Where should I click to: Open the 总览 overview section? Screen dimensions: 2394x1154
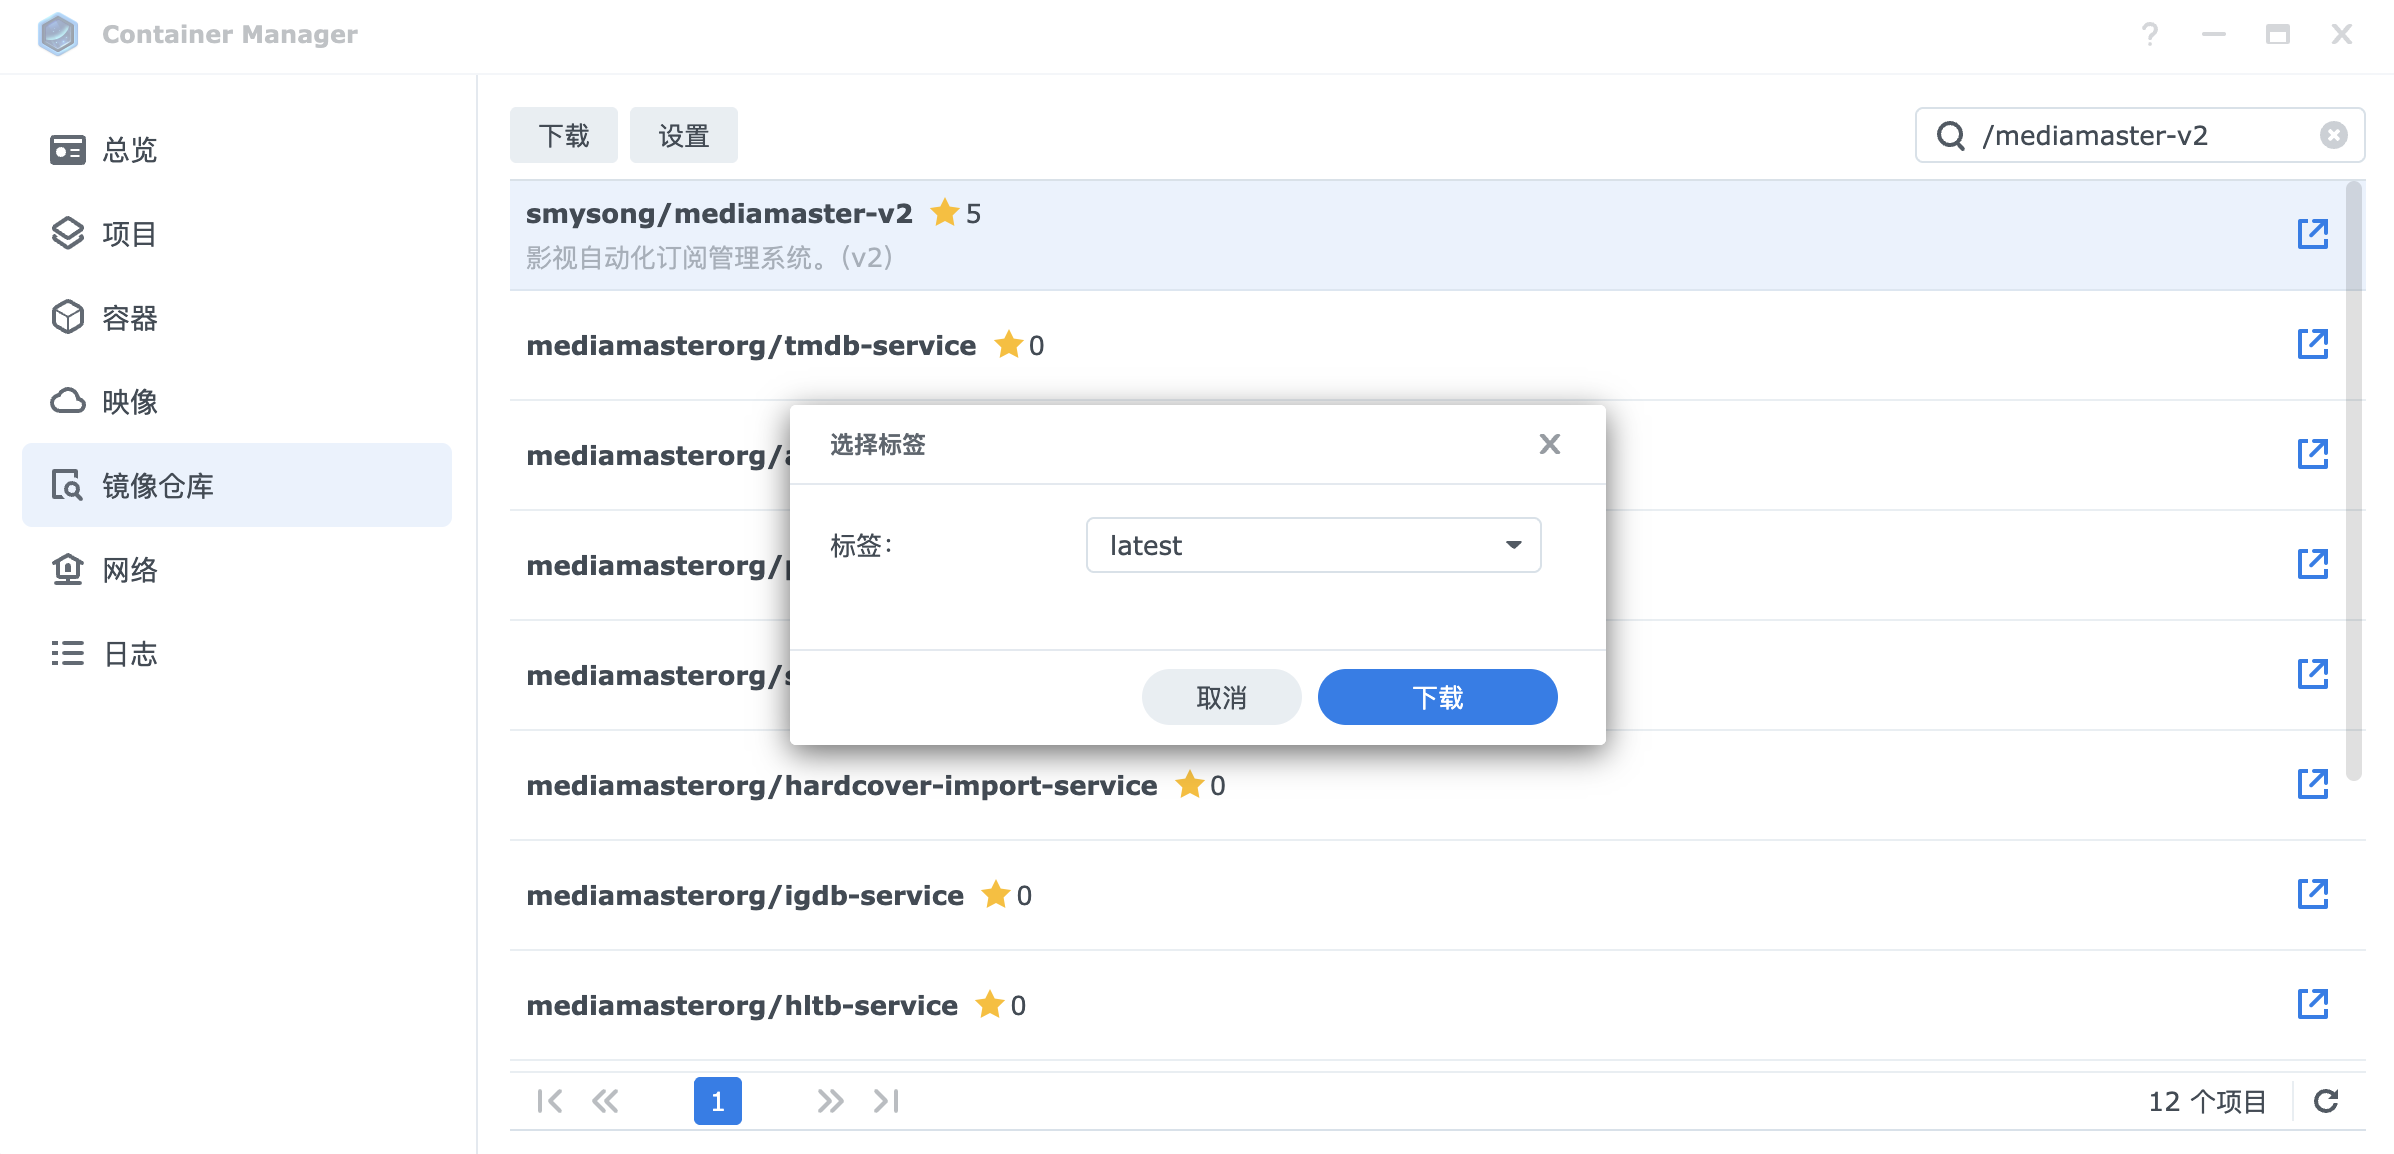130,150
